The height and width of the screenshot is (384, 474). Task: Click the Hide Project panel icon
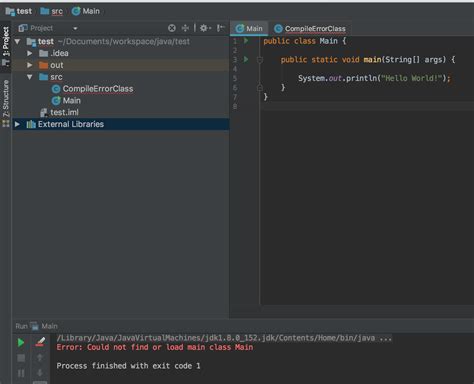pyautogui.click(x=221, y=28)
